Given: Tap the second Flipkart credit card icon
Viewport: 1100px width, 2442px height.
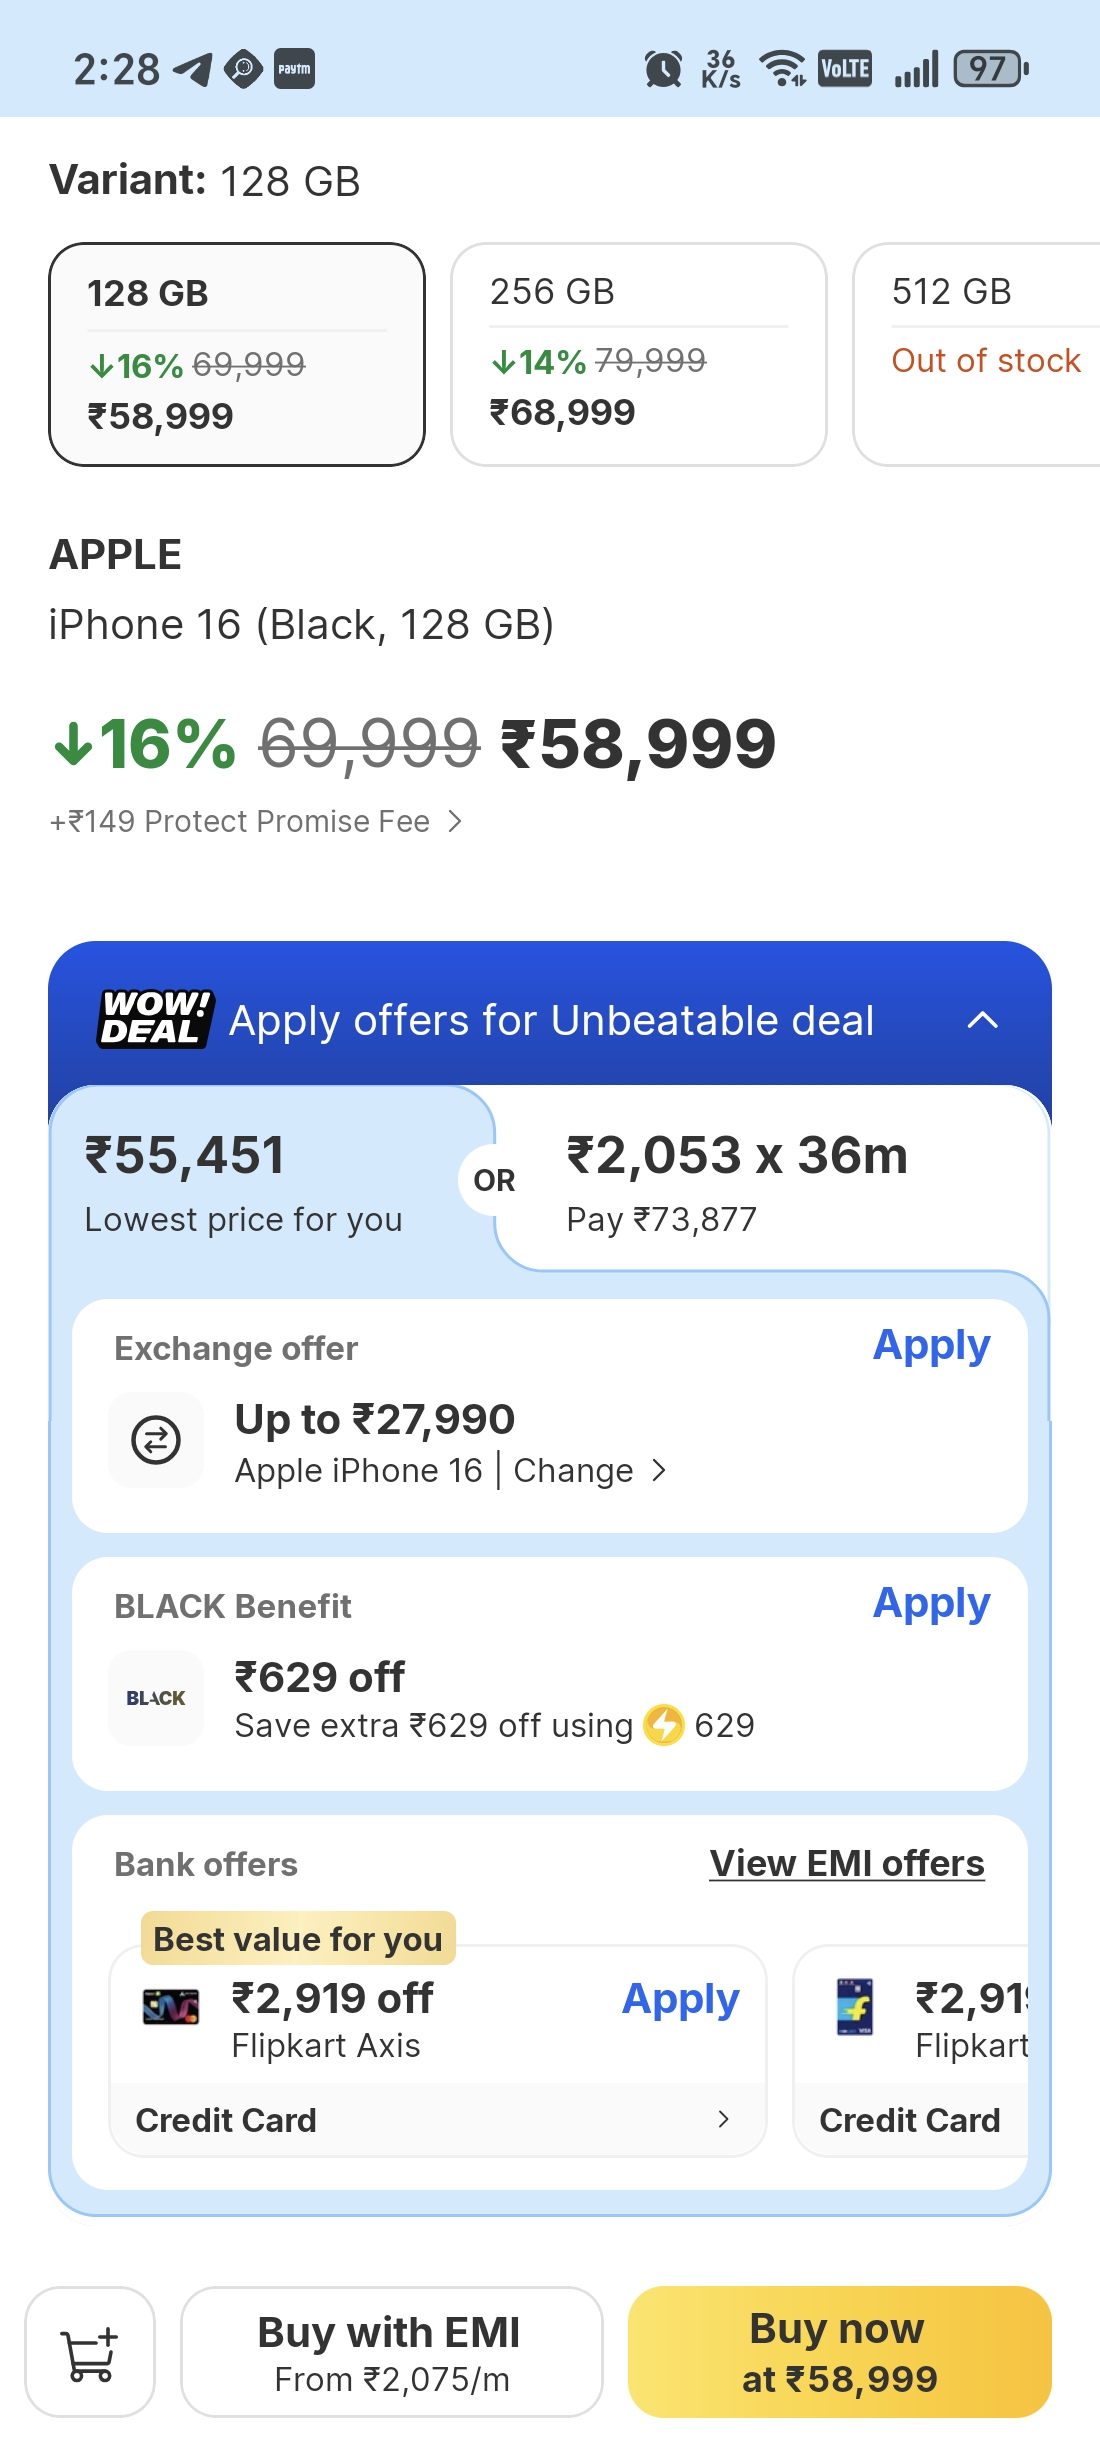Looking at the screenshot, I should pyautogui.click(x=855, y=2006).
